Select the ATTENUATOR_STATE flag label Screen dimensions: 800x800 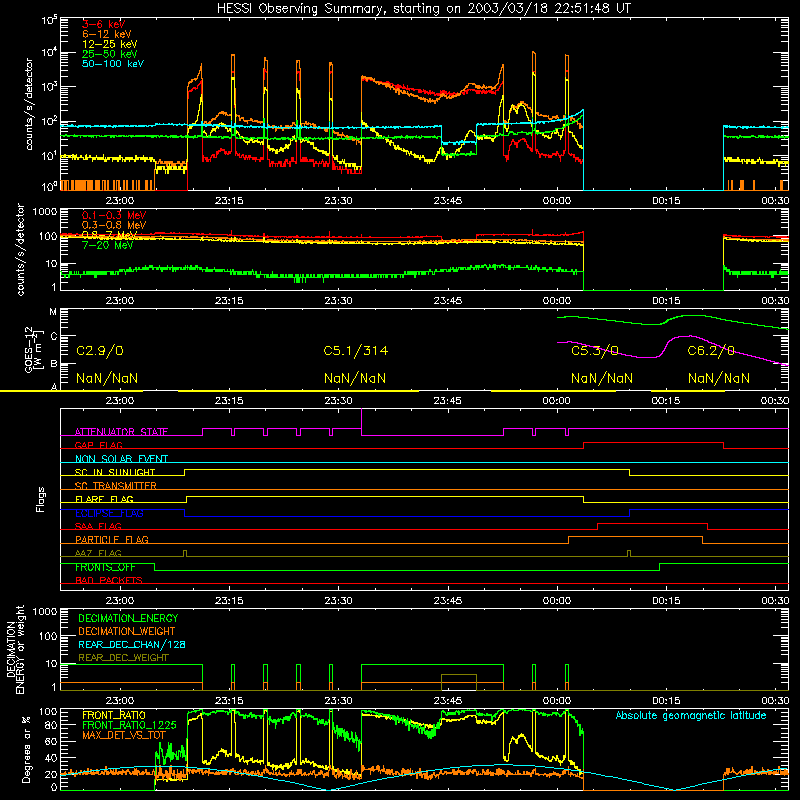121,432
